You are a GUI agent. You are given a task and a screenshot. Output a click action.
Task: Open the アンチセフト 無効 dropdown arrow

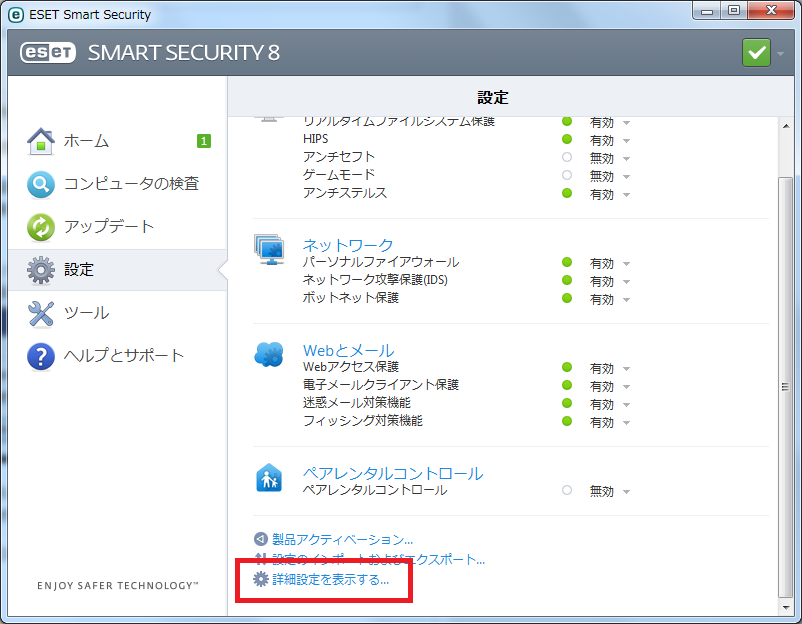pos(627,159)
